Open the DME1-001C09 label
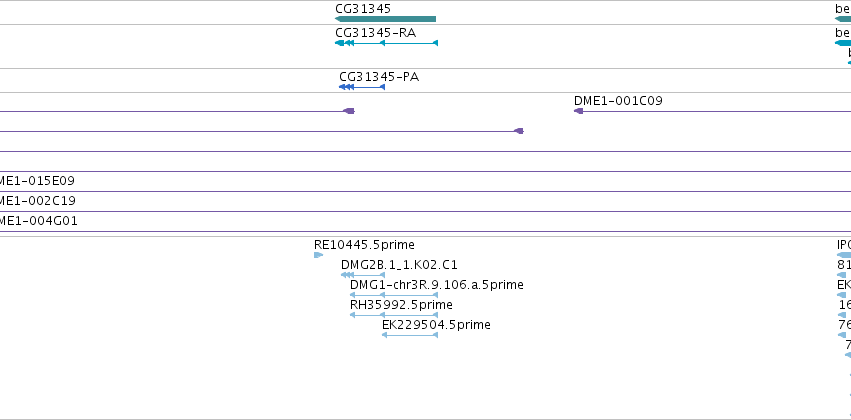This screenshot has height=420, width=851. coord(618,101)
